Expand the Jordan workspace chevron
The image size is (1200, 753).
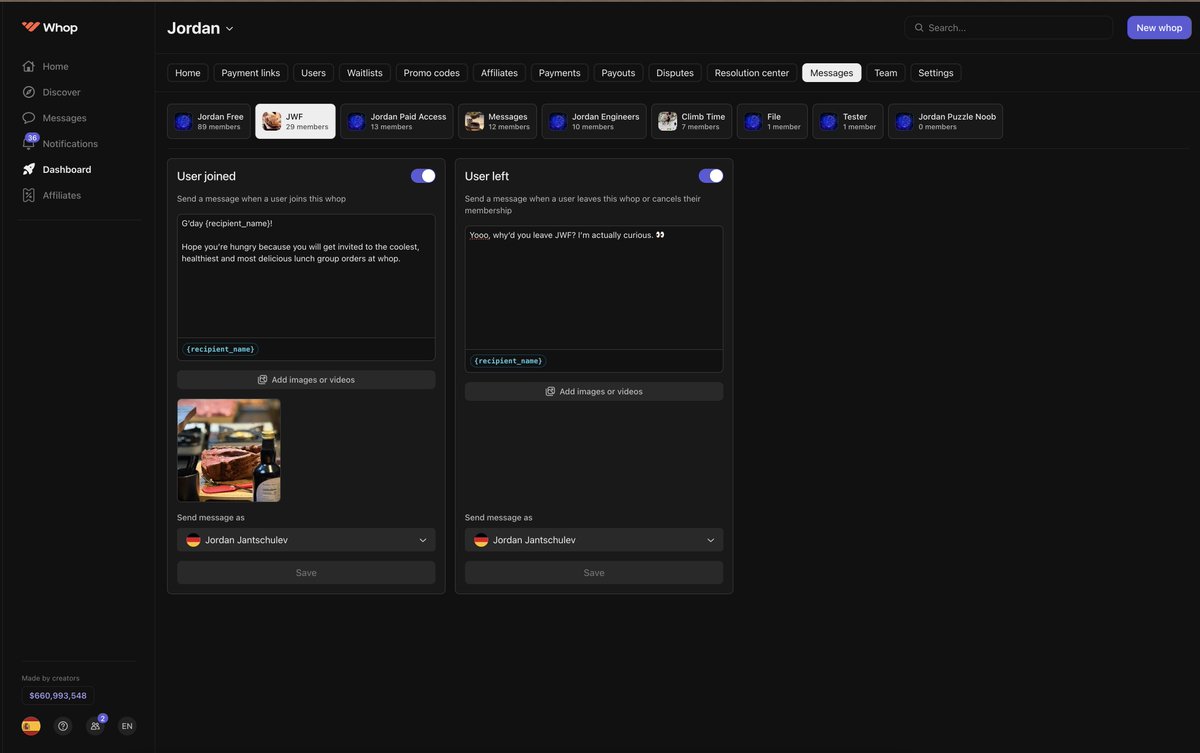pyautogui.click(x=228, y=27)
